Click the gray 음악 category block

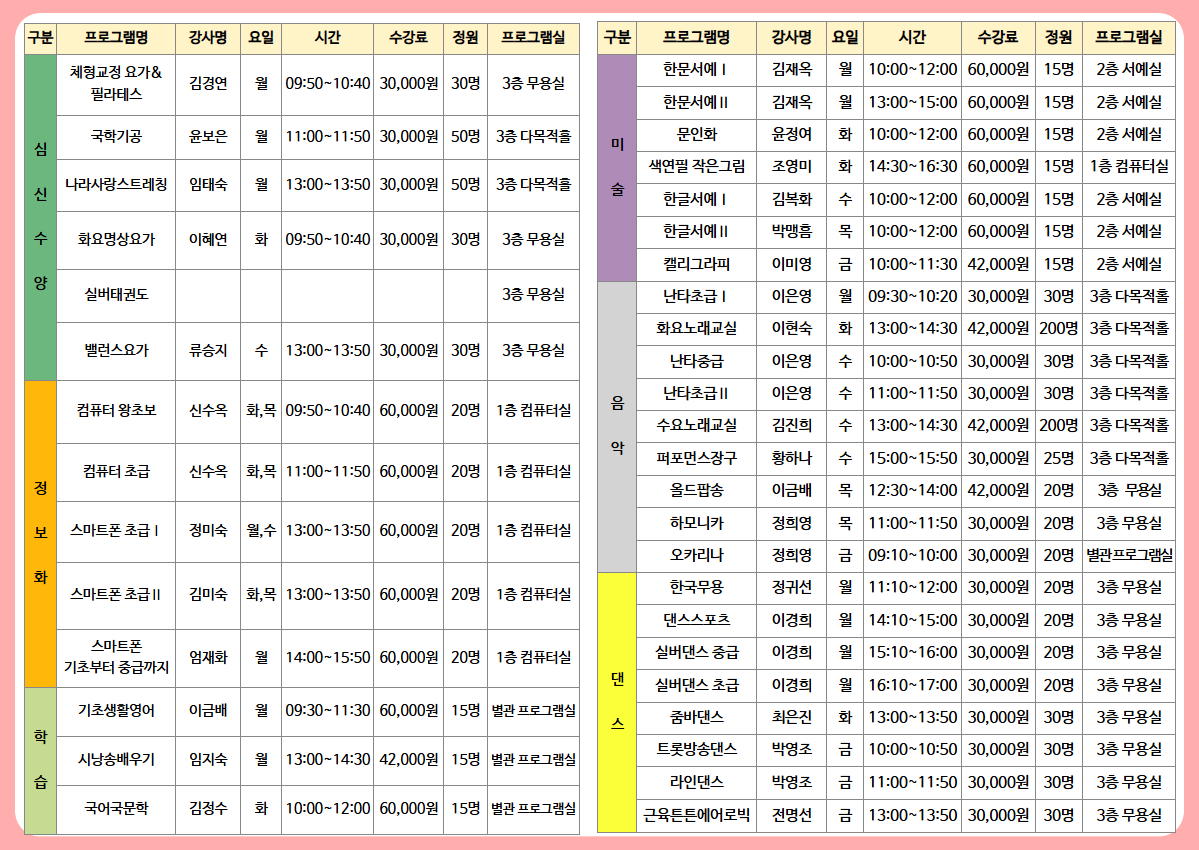(x=616, y=426)
